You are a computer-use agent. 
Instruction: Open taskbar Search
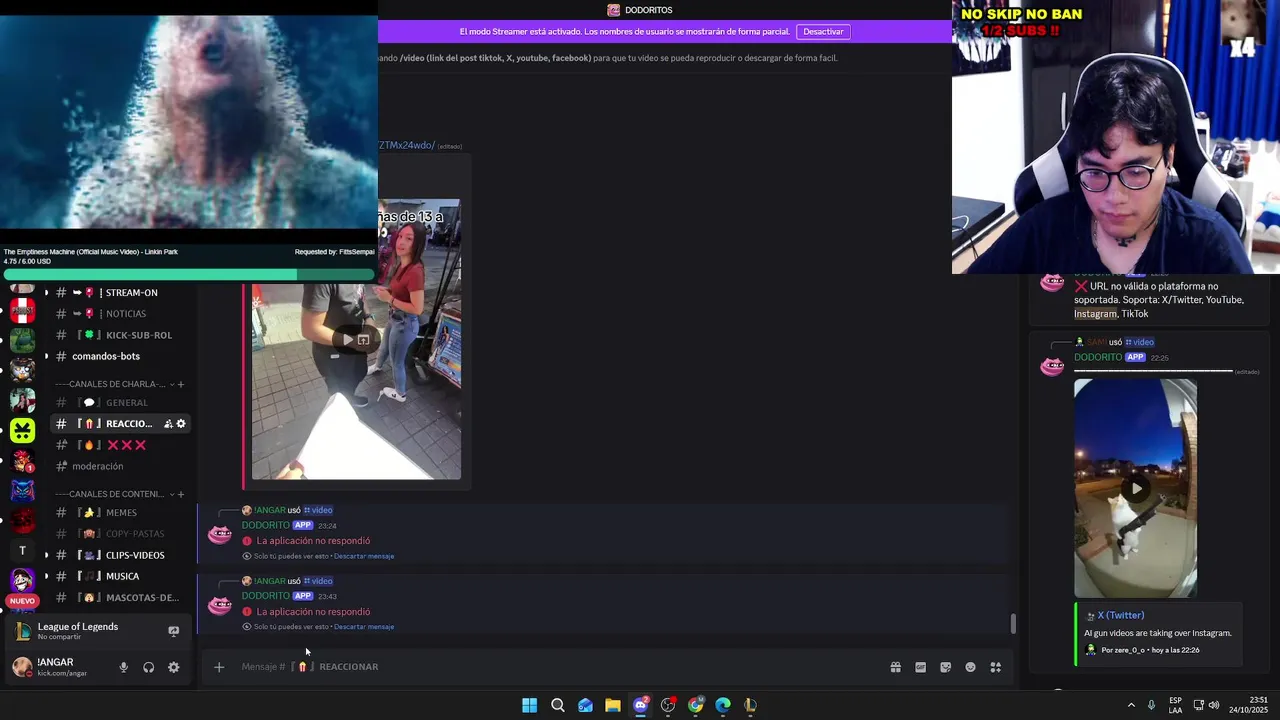[558, 705]
